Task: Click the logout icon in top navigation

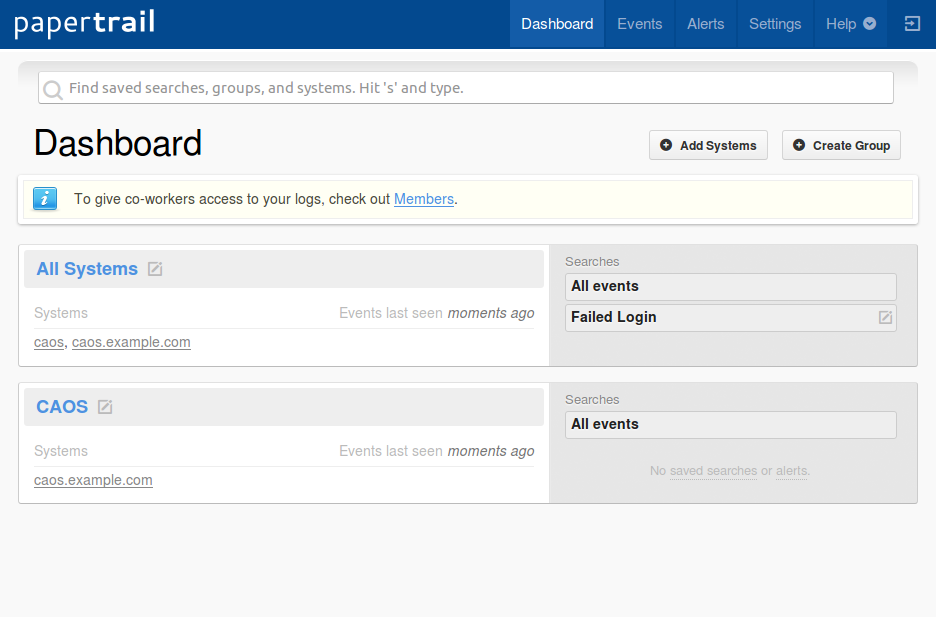Action: pyautogui.click(x=912, y=24)
